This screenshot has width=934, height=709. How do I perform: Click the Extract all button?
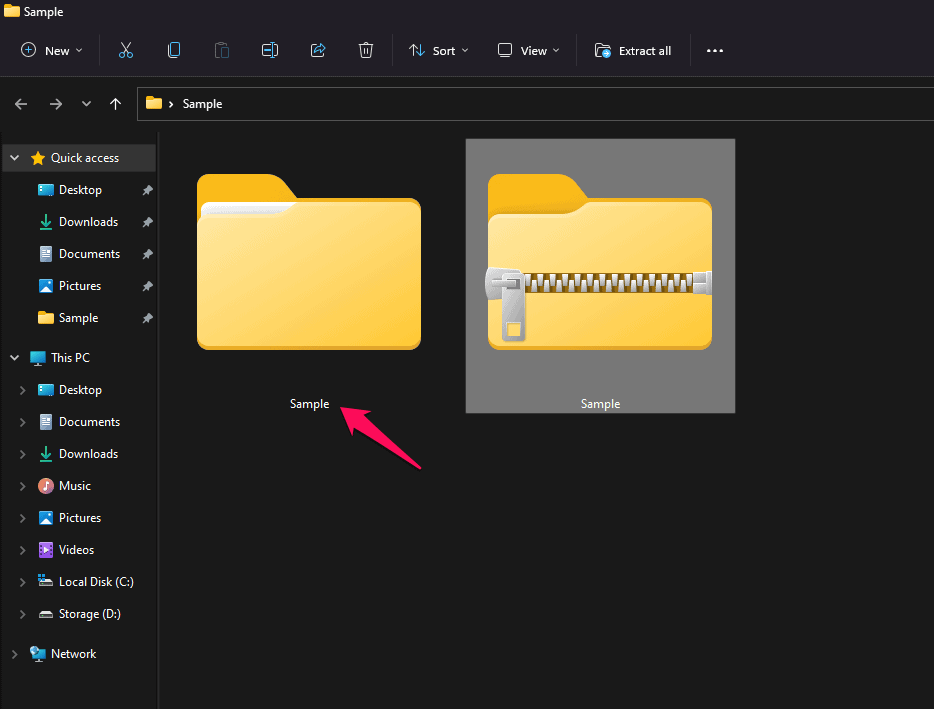point(633,51)
